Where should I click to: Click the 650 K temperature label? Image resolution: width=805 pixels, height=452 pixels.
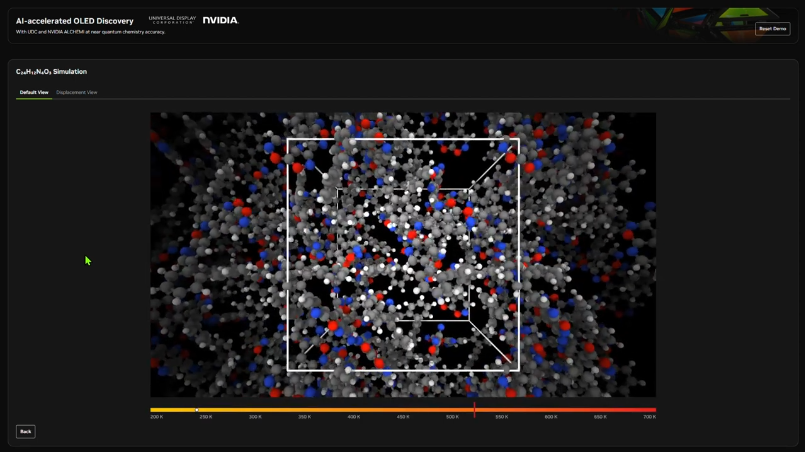pyautogui.click(x=600, y=417)
